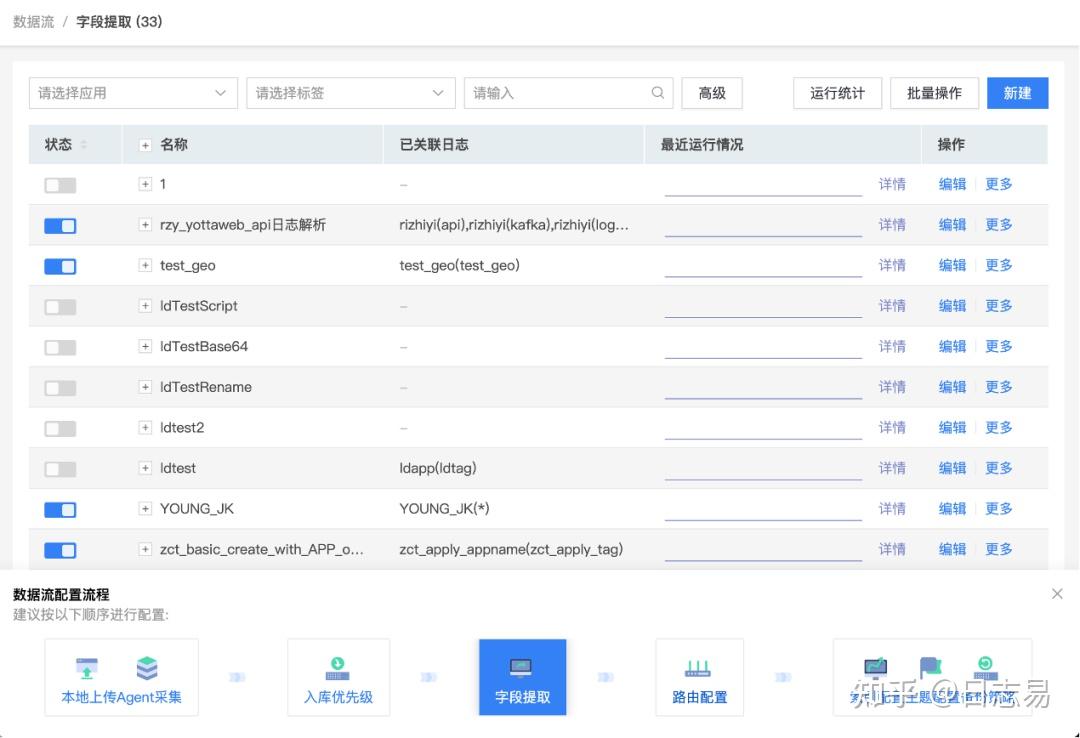
Task: Click the Agent collection stack icon
Action: 147,668
